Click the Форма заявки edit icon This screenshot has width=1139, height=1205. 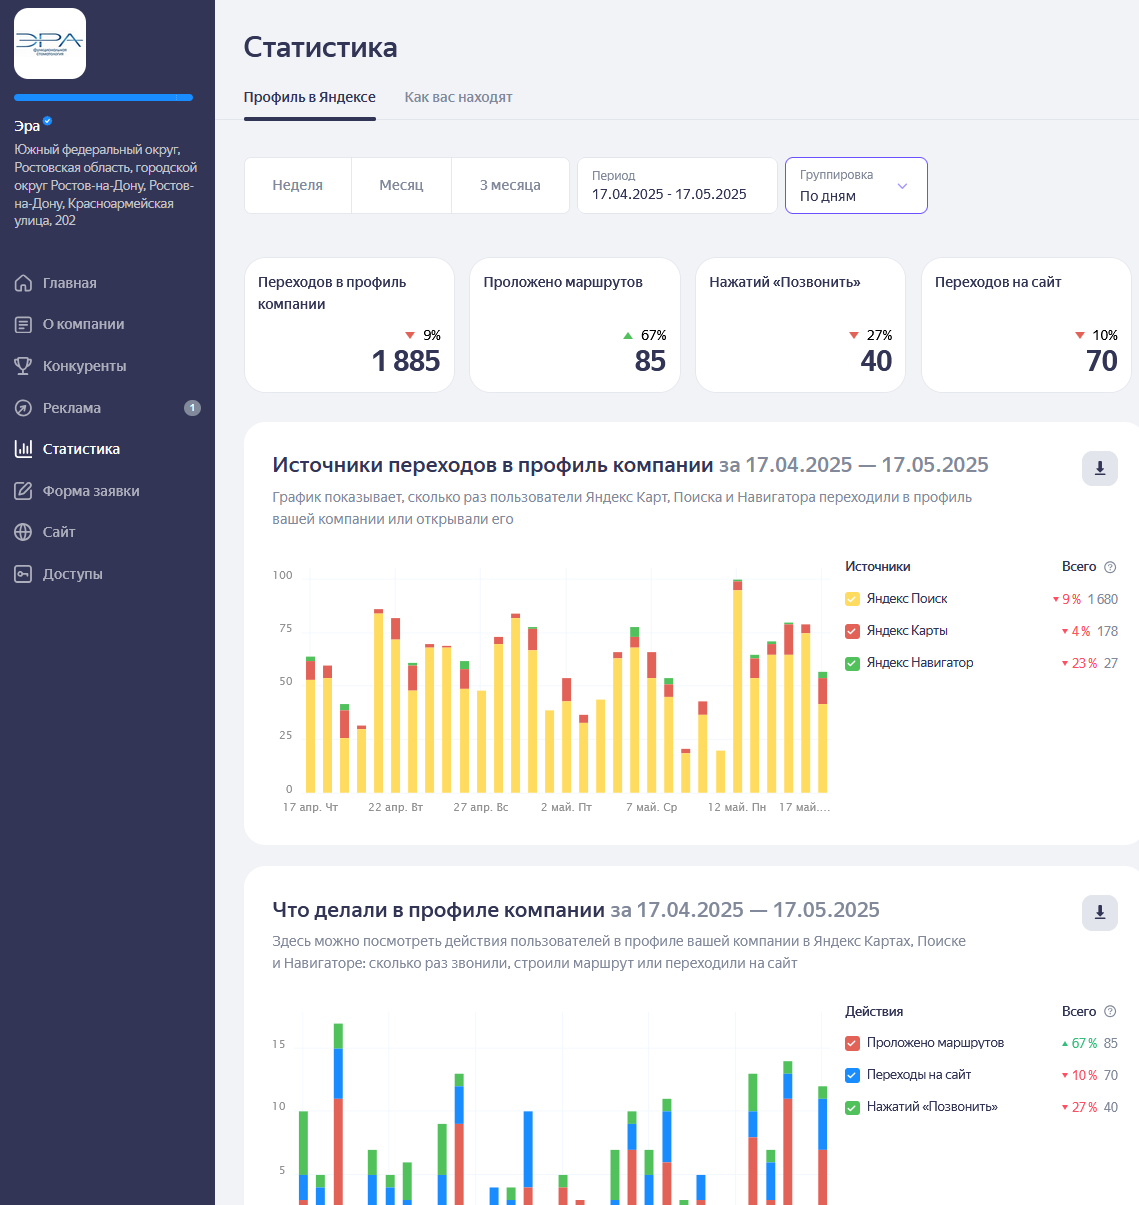[x=23, y=491]
